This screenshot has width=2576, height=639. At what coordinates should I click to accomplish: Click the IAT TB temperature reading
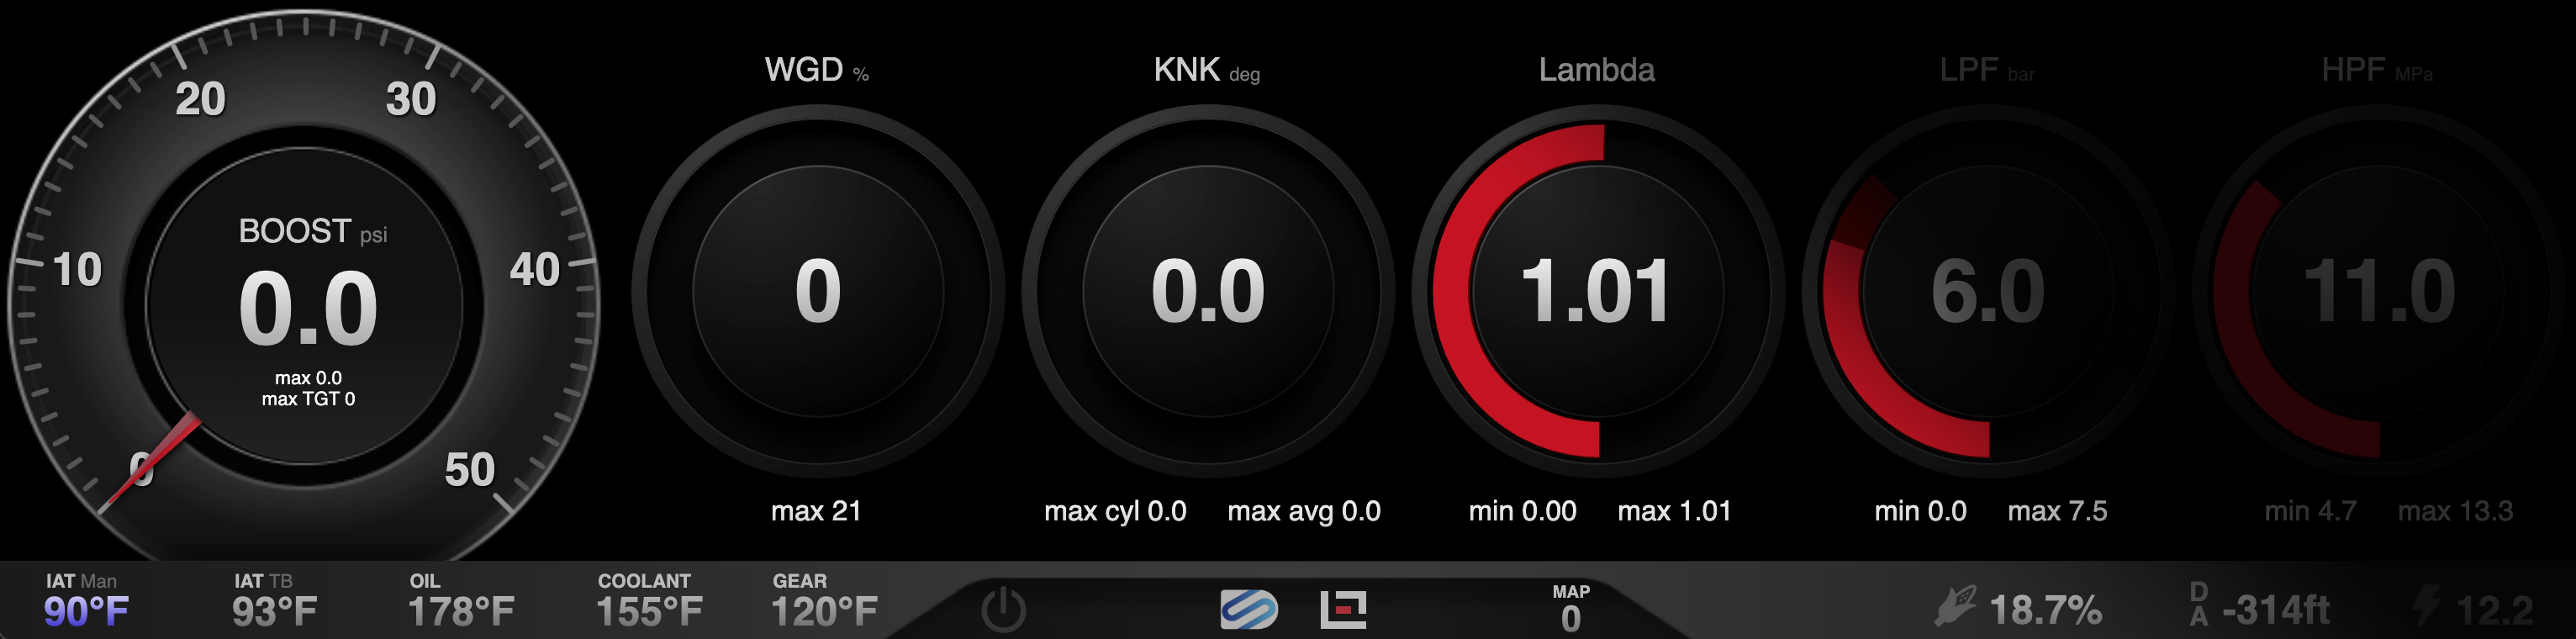(x=274, y=610)
